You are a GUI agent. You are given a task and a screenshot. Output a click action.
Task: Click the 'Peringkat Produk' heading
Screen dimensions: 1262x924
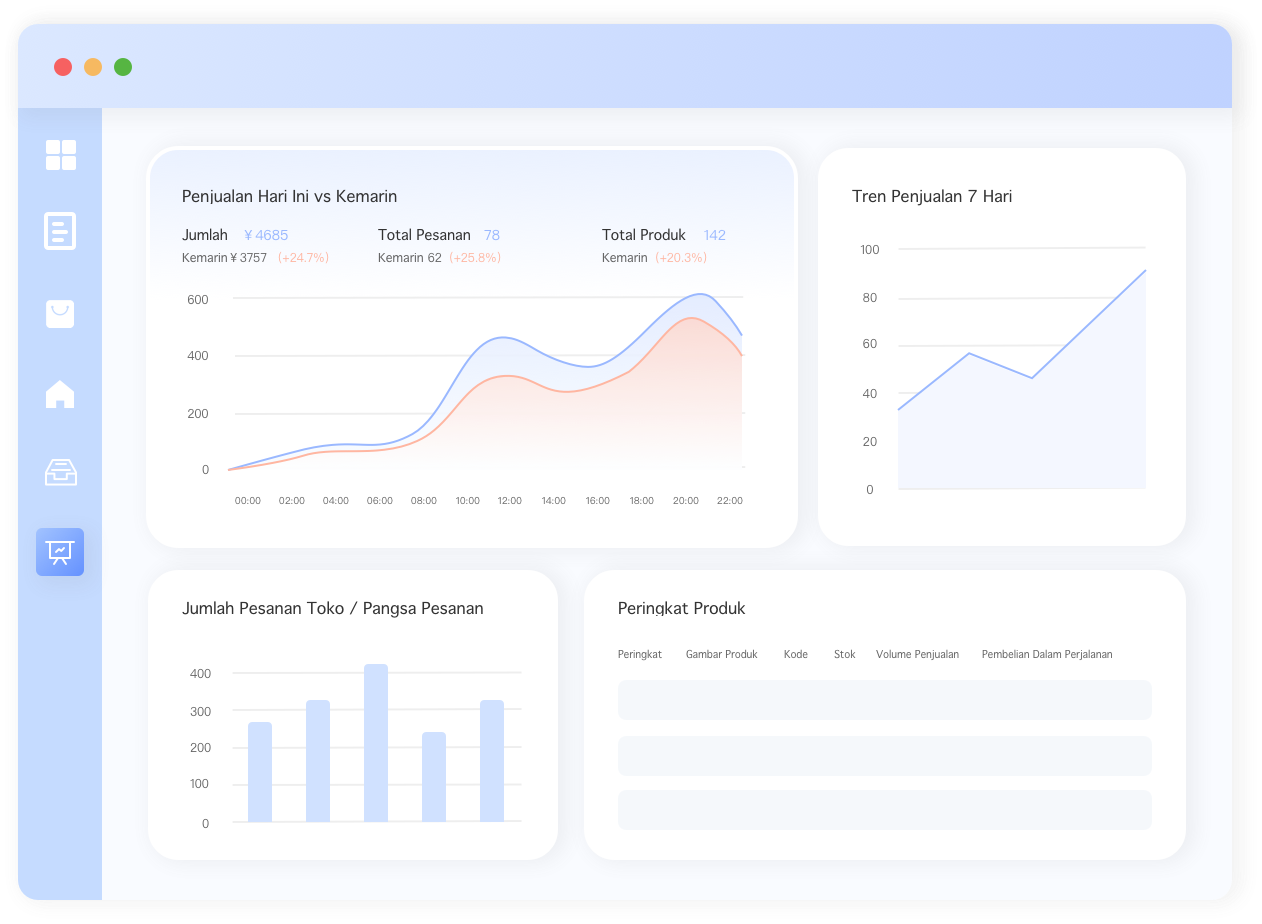click(682, 608)
